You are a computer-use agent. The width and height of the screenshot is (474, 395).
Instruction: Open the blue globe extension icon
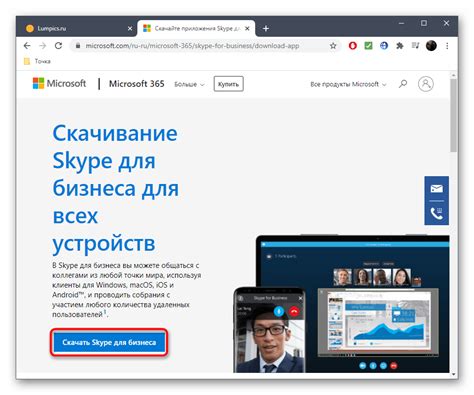(x=384, y=46)
